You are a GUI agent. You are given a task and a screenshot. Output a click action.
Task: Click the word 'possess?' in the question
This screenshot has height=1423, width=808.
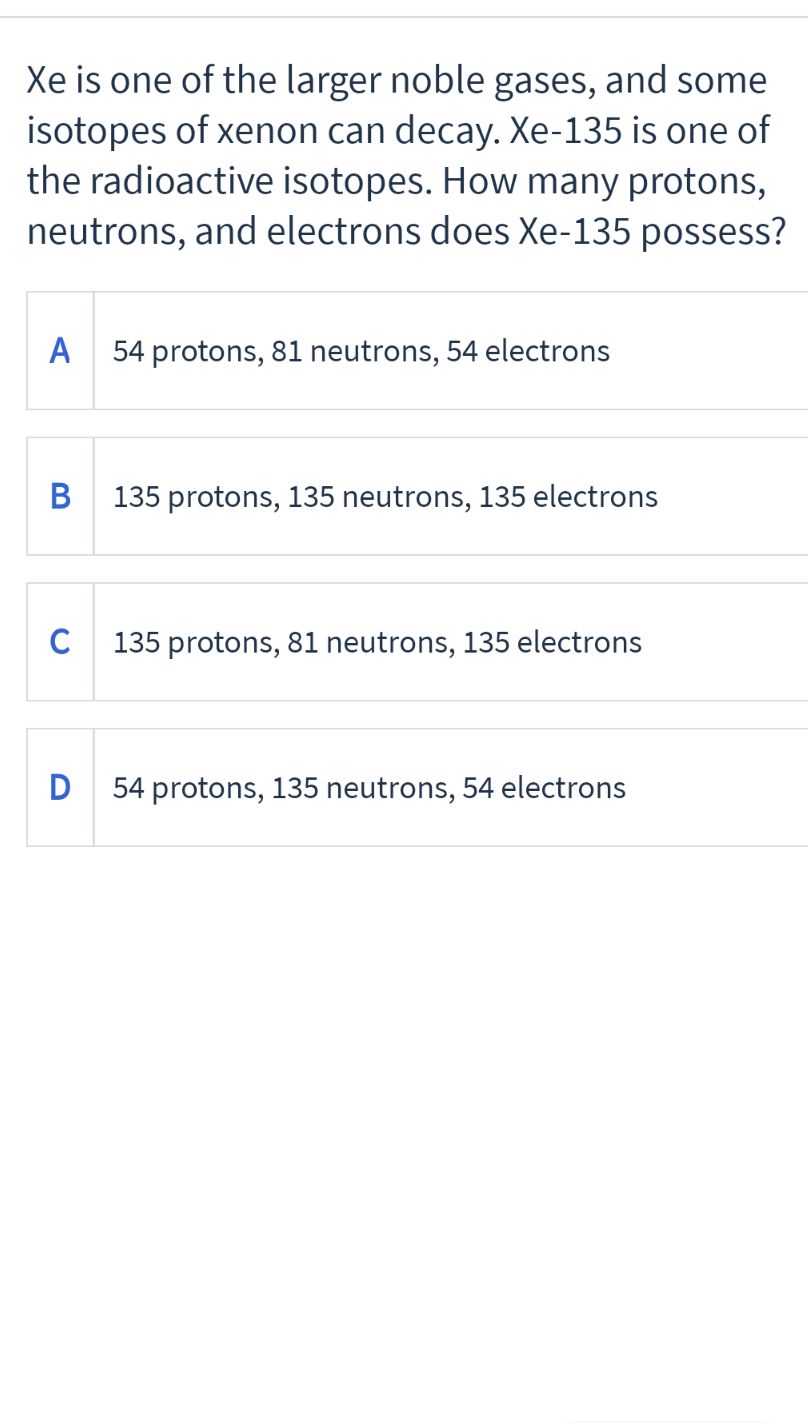tap(712, 232)
